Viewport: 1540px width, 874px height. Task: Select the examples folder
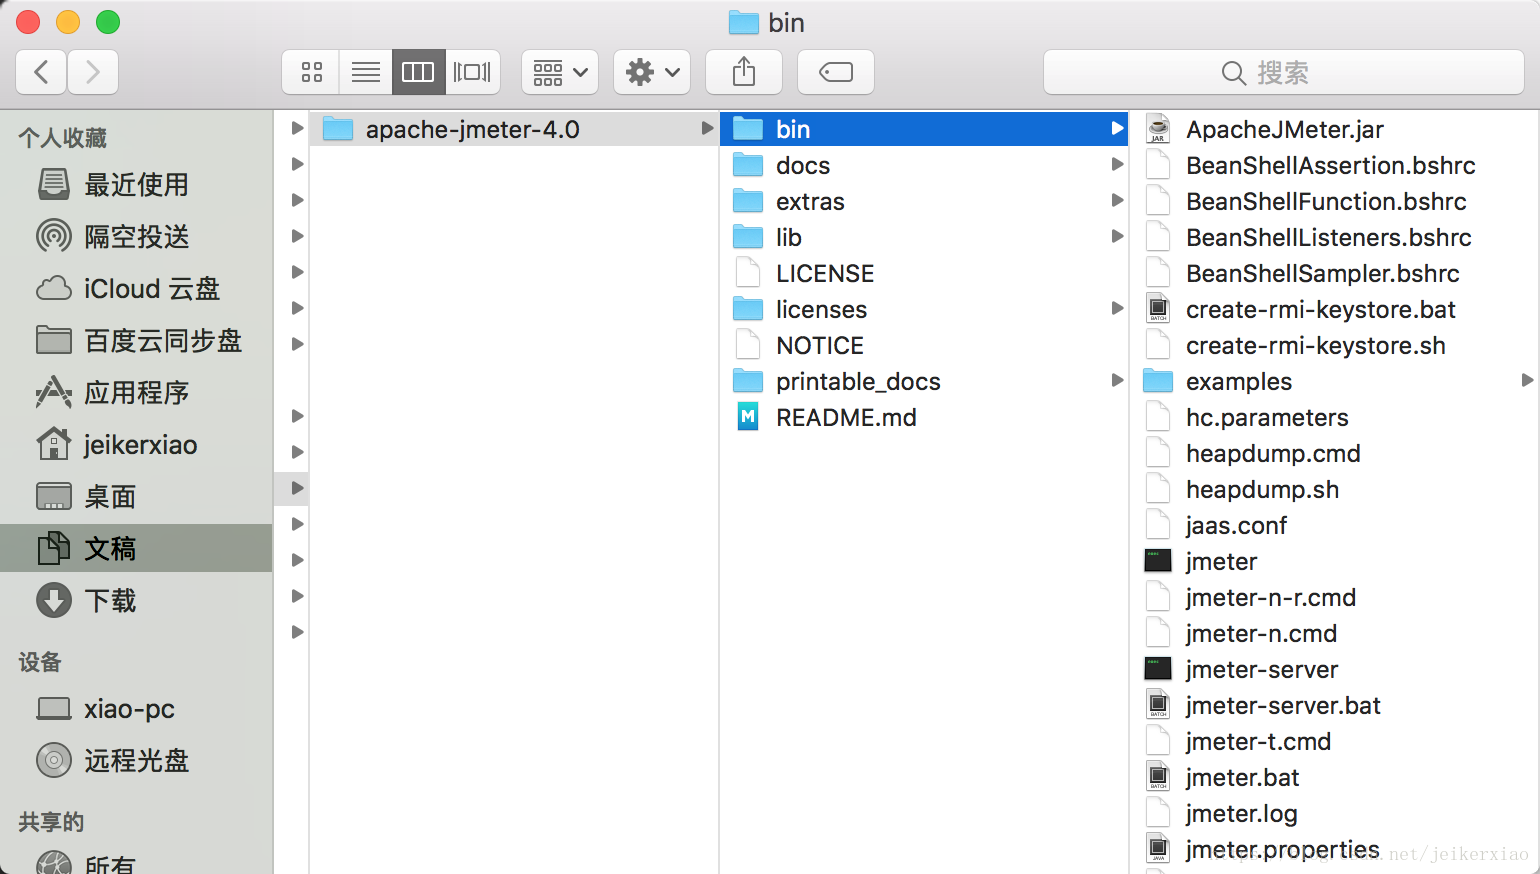click(1335, 381)
